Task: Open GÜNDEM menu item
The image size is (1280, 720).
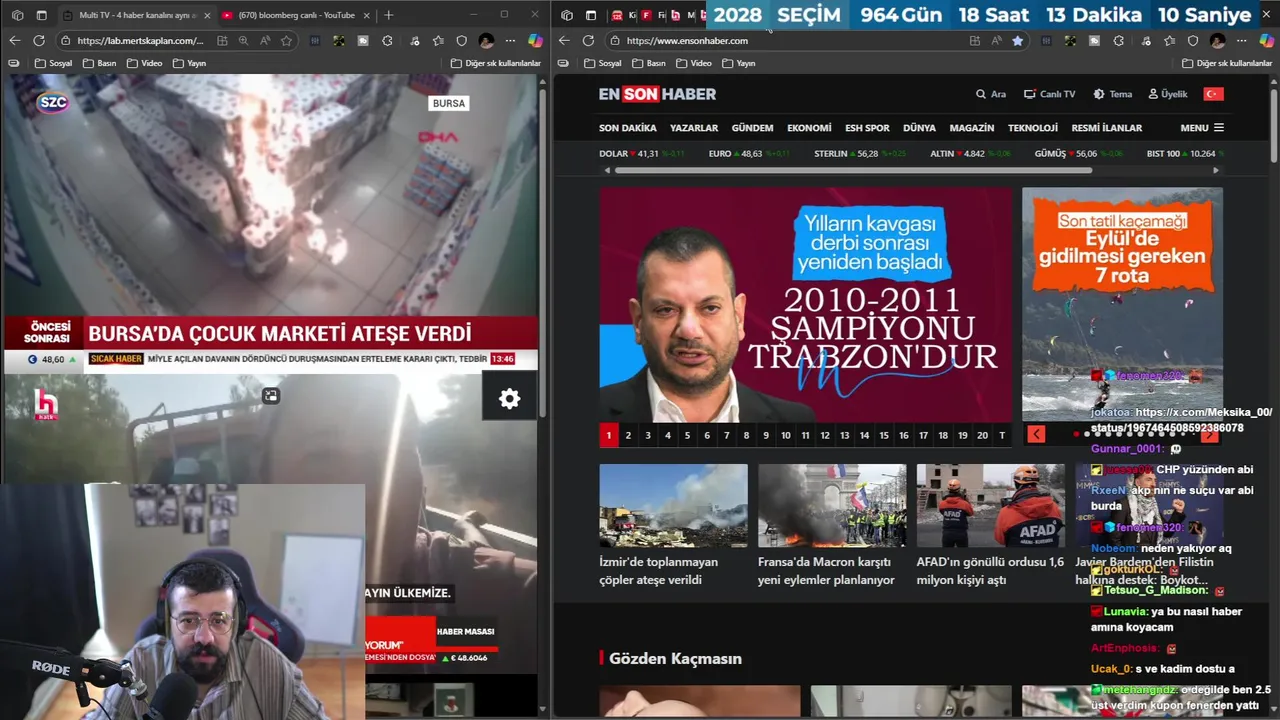Action: pos(752,128)
